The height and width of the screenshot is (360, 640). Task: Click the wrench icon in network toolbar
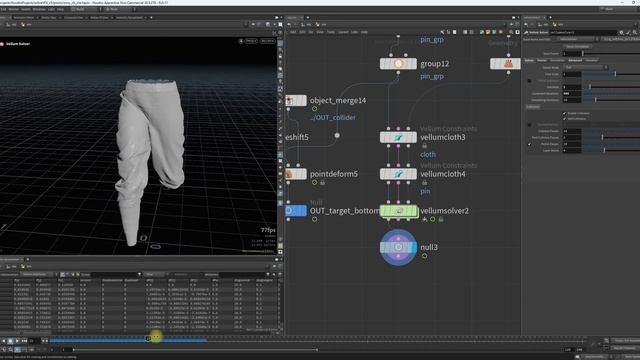(442, 32)
